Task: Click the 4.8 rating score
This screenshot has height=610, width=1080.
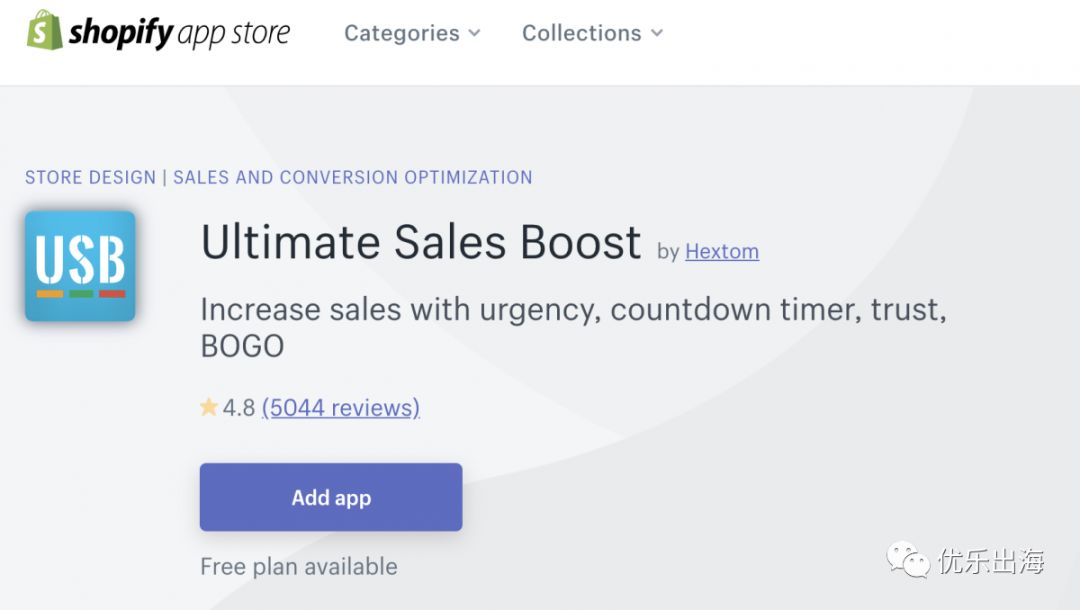Action: pos(239,408)
